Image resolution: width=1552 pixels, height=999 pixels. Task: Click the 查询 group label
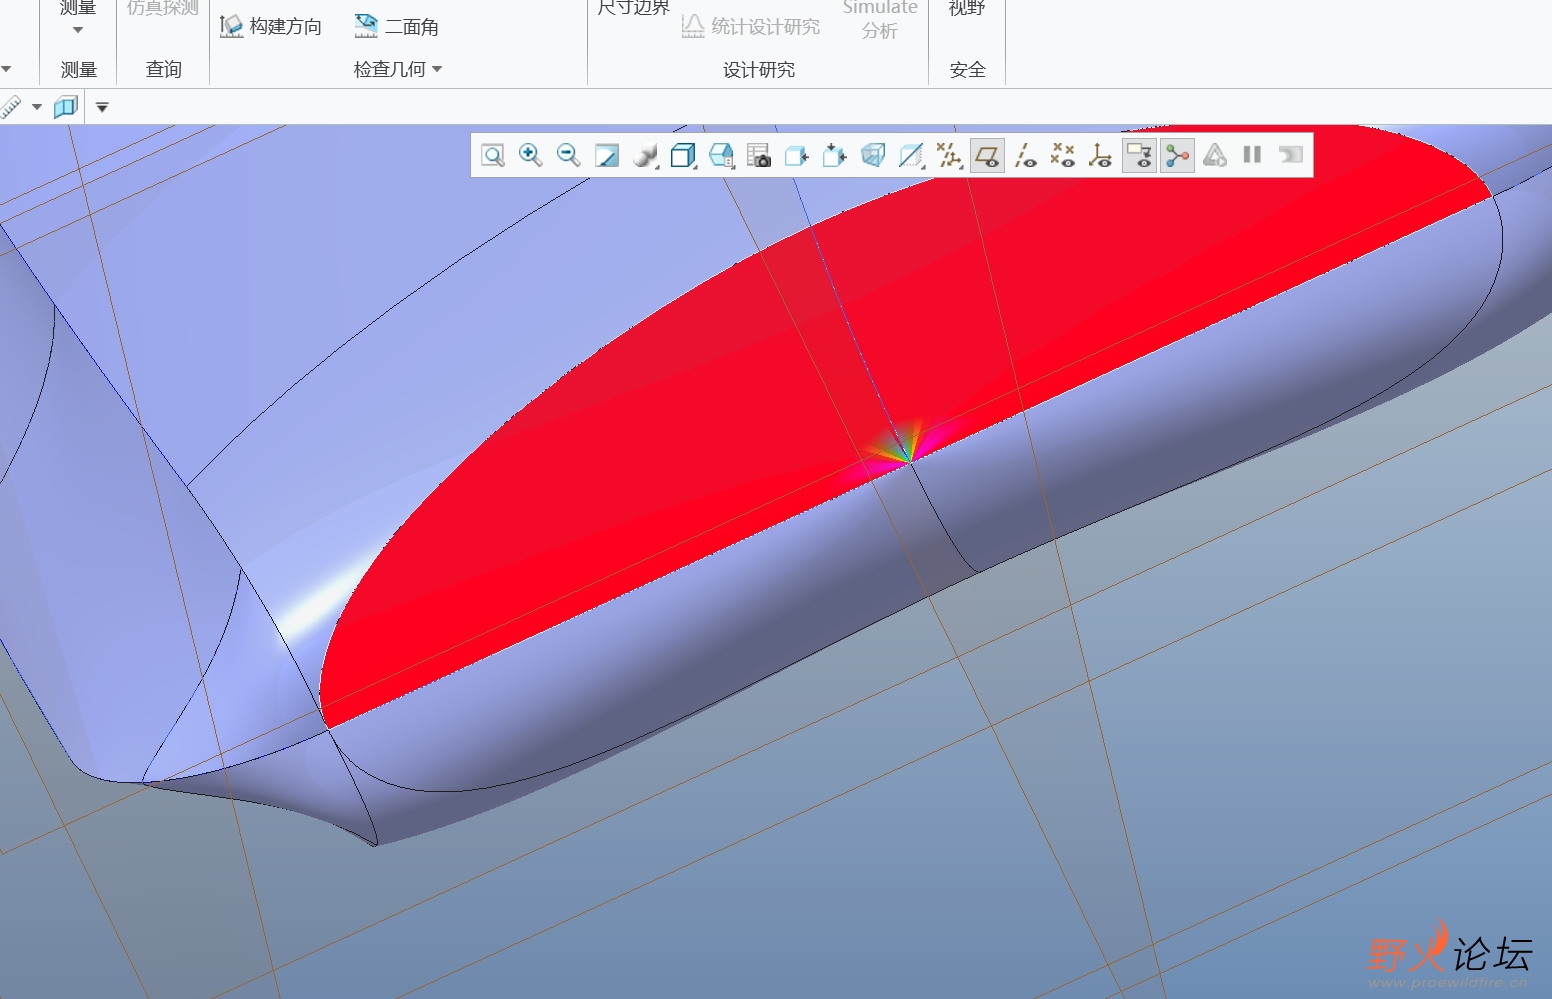(x=164, y=69)
